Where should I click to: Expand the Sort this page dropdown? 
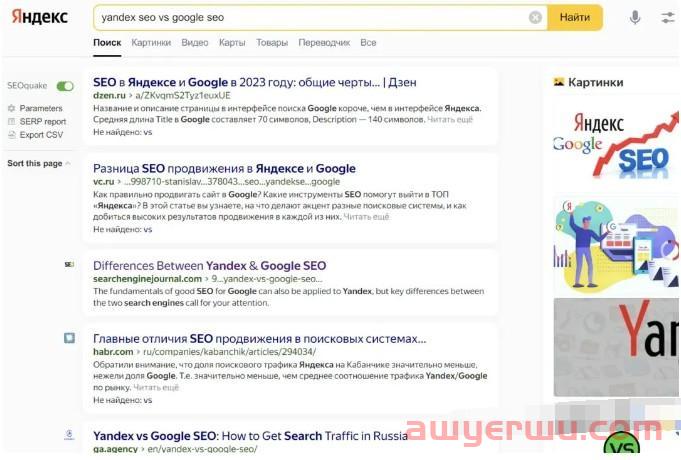click(x=39, y=163)
